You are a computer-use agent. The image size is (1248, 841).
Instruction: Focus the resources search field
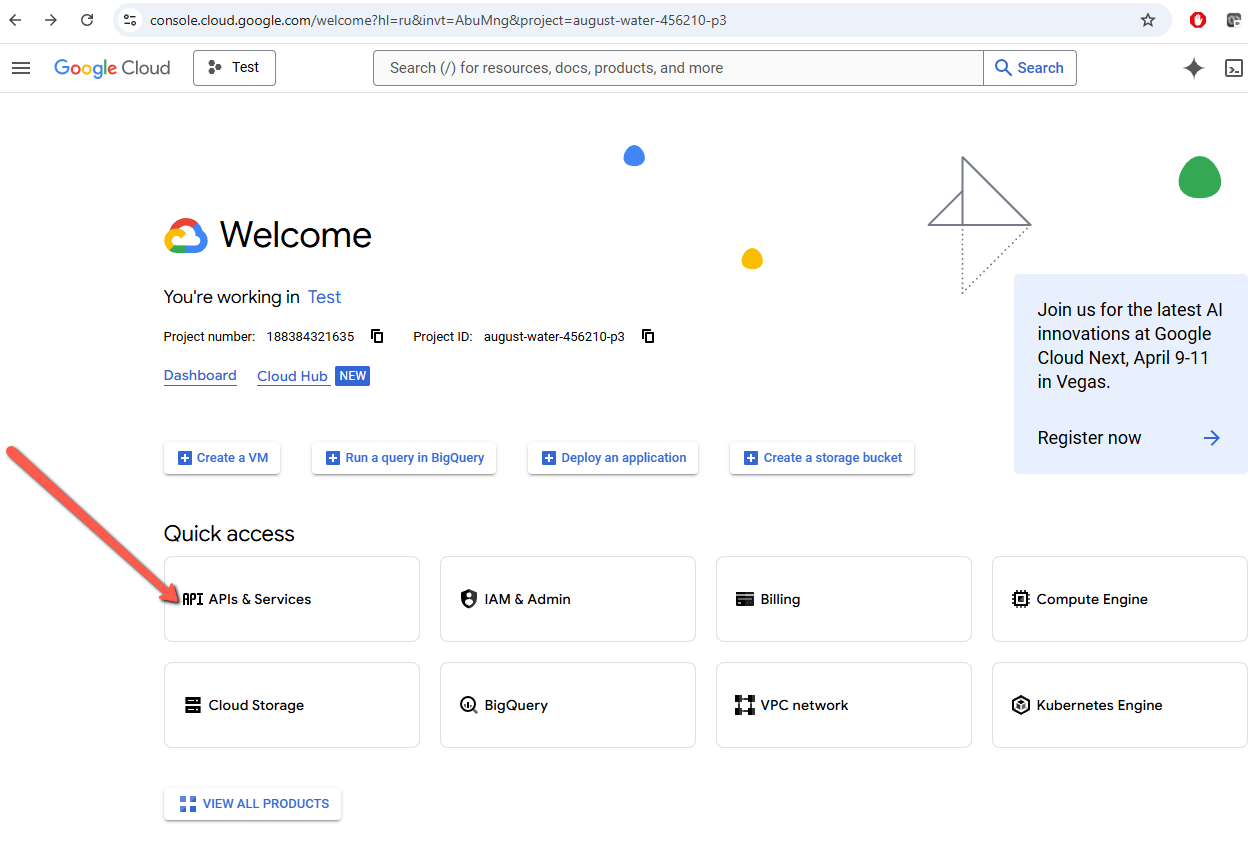click(679, 68)
